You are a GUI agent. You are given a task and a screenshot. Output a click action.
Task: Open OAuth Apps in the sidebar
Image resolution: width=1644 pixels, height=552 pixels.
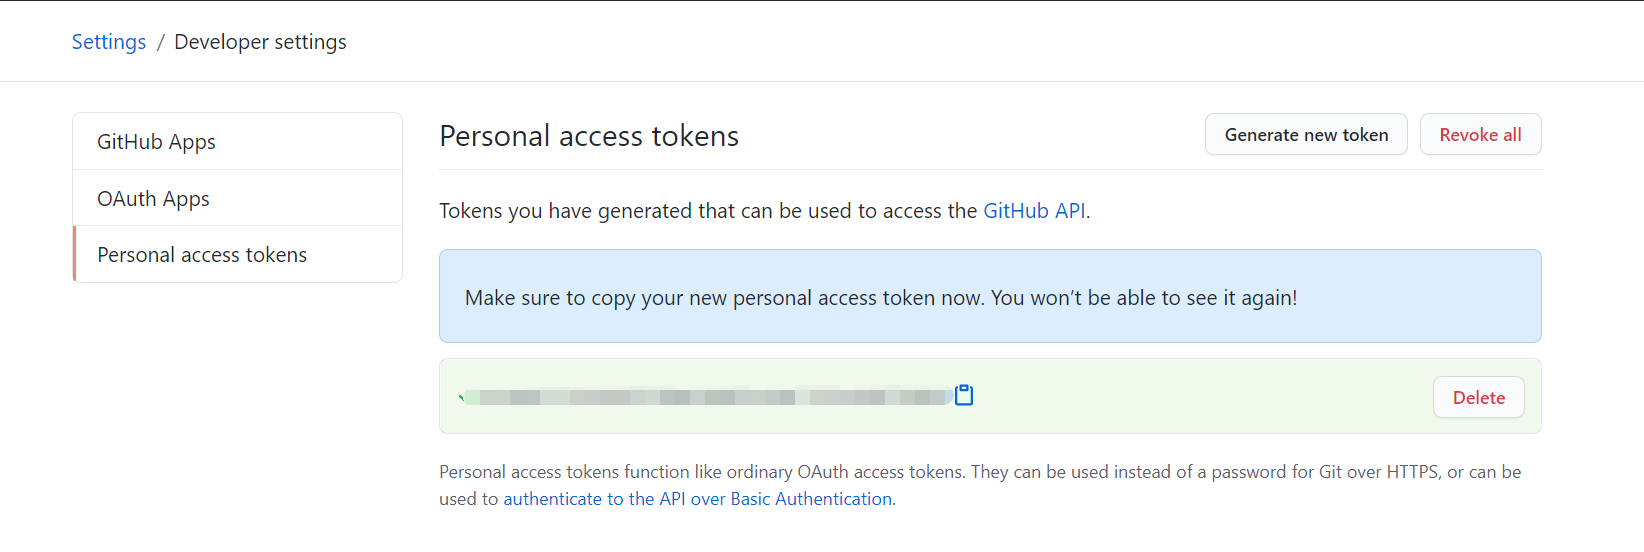(238, 198)
